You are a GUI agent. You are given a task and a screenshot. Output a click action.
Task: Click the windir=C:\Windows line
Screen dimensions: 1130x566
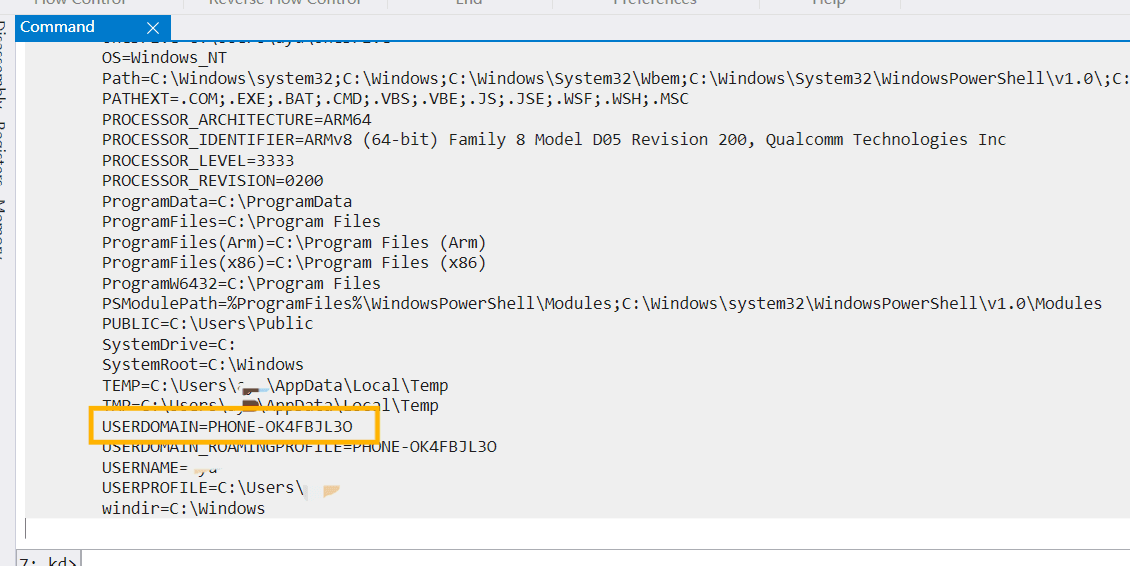point(183,508)
